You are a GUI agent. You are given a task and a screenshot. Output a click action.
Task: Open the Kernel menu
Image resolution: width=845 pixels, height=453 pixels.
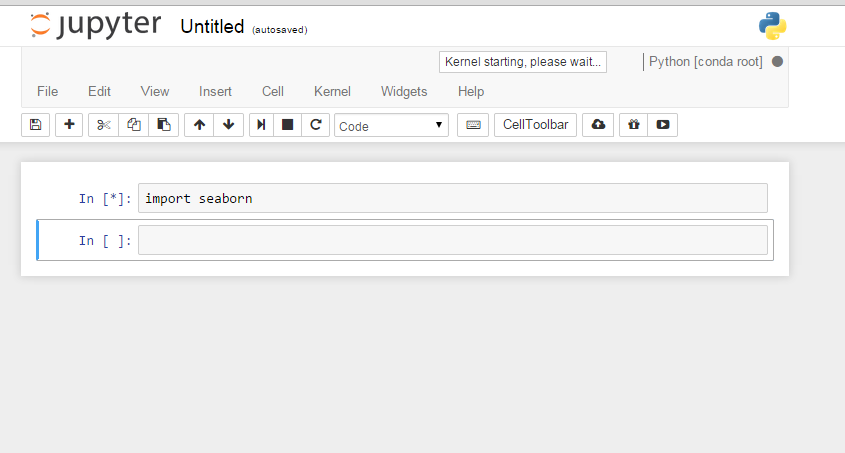tap(332, 91)
